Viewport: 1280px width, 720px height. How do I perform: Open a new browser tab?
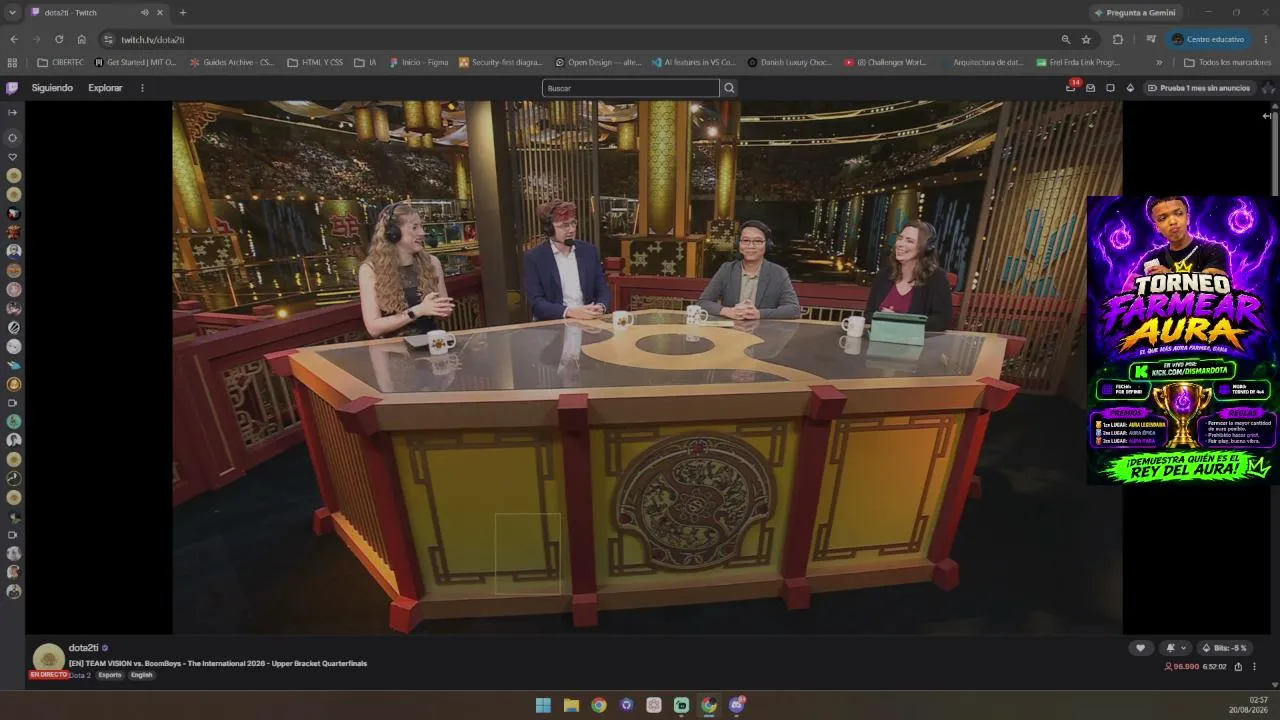[x=182, y=12]
